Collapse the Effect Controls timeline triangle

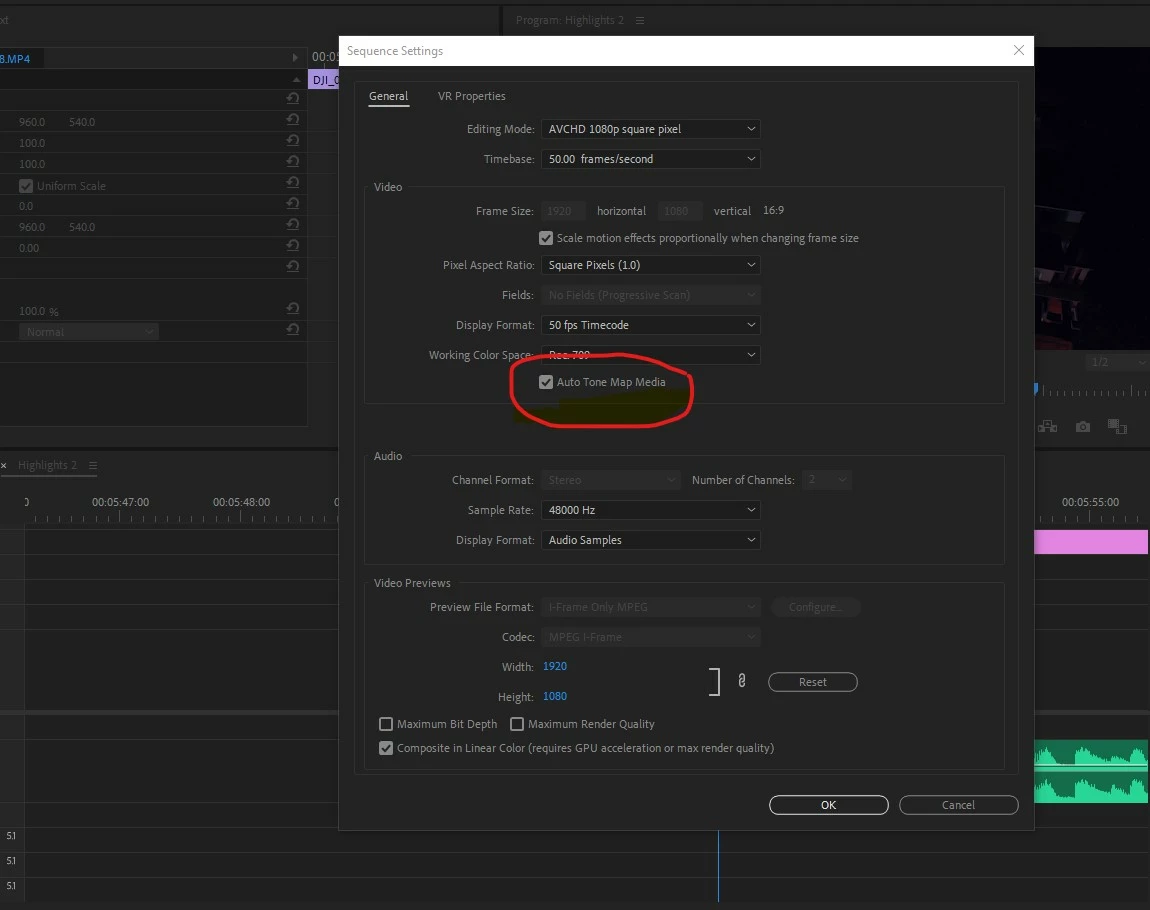[296, 79]
